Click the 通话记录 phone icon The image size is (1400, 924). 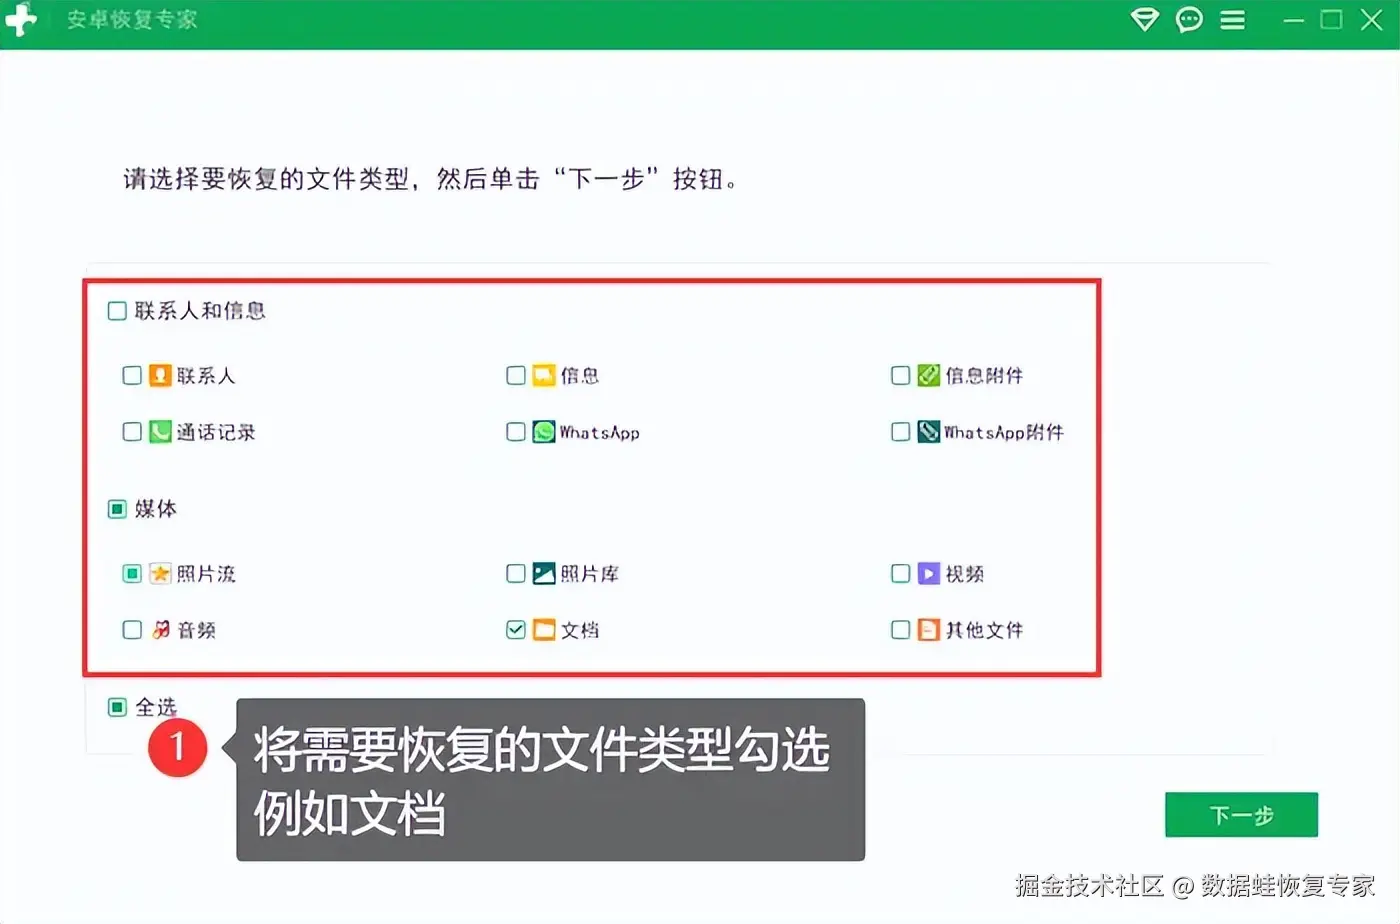pyautogui.click(x=160, y=432)
